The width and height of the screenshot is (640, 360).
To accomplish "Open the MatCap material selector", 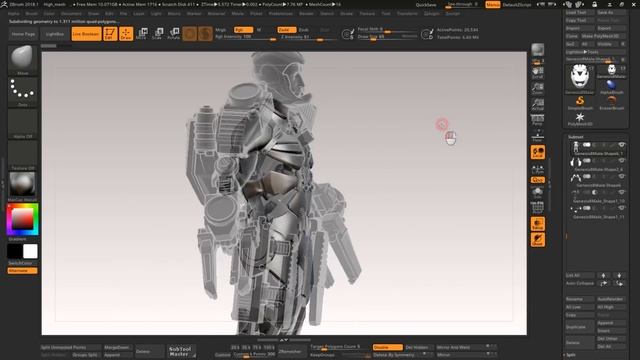I will pos(22,187).
